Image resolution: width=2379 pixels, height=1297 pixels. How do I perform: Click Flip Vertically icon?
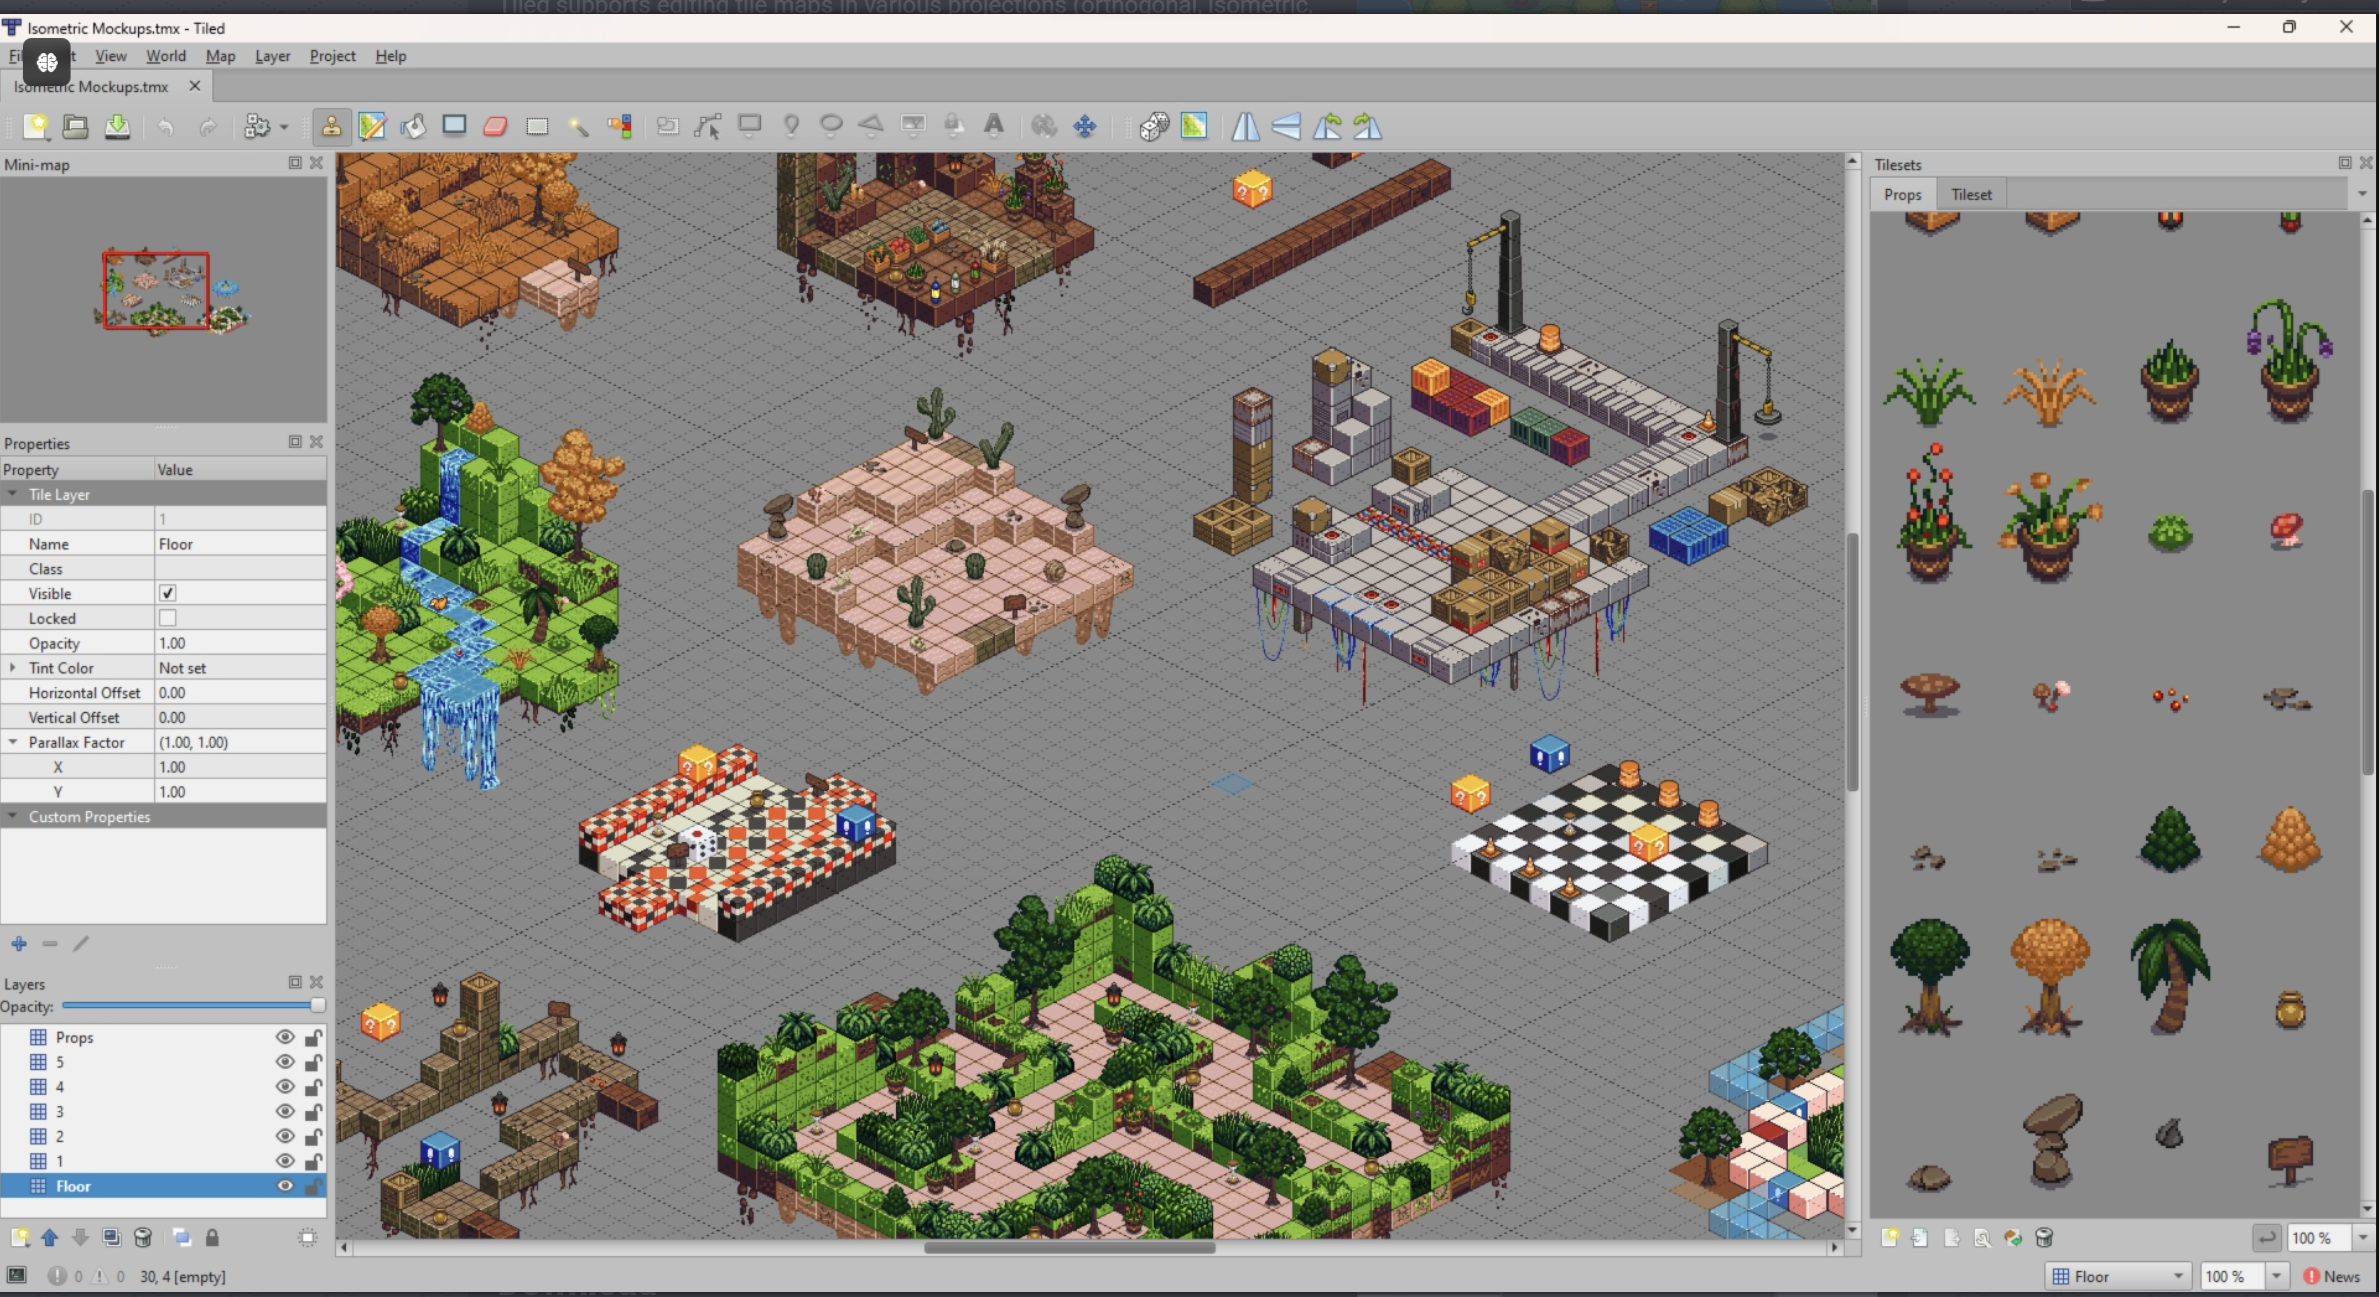(x=1286, y=126)
